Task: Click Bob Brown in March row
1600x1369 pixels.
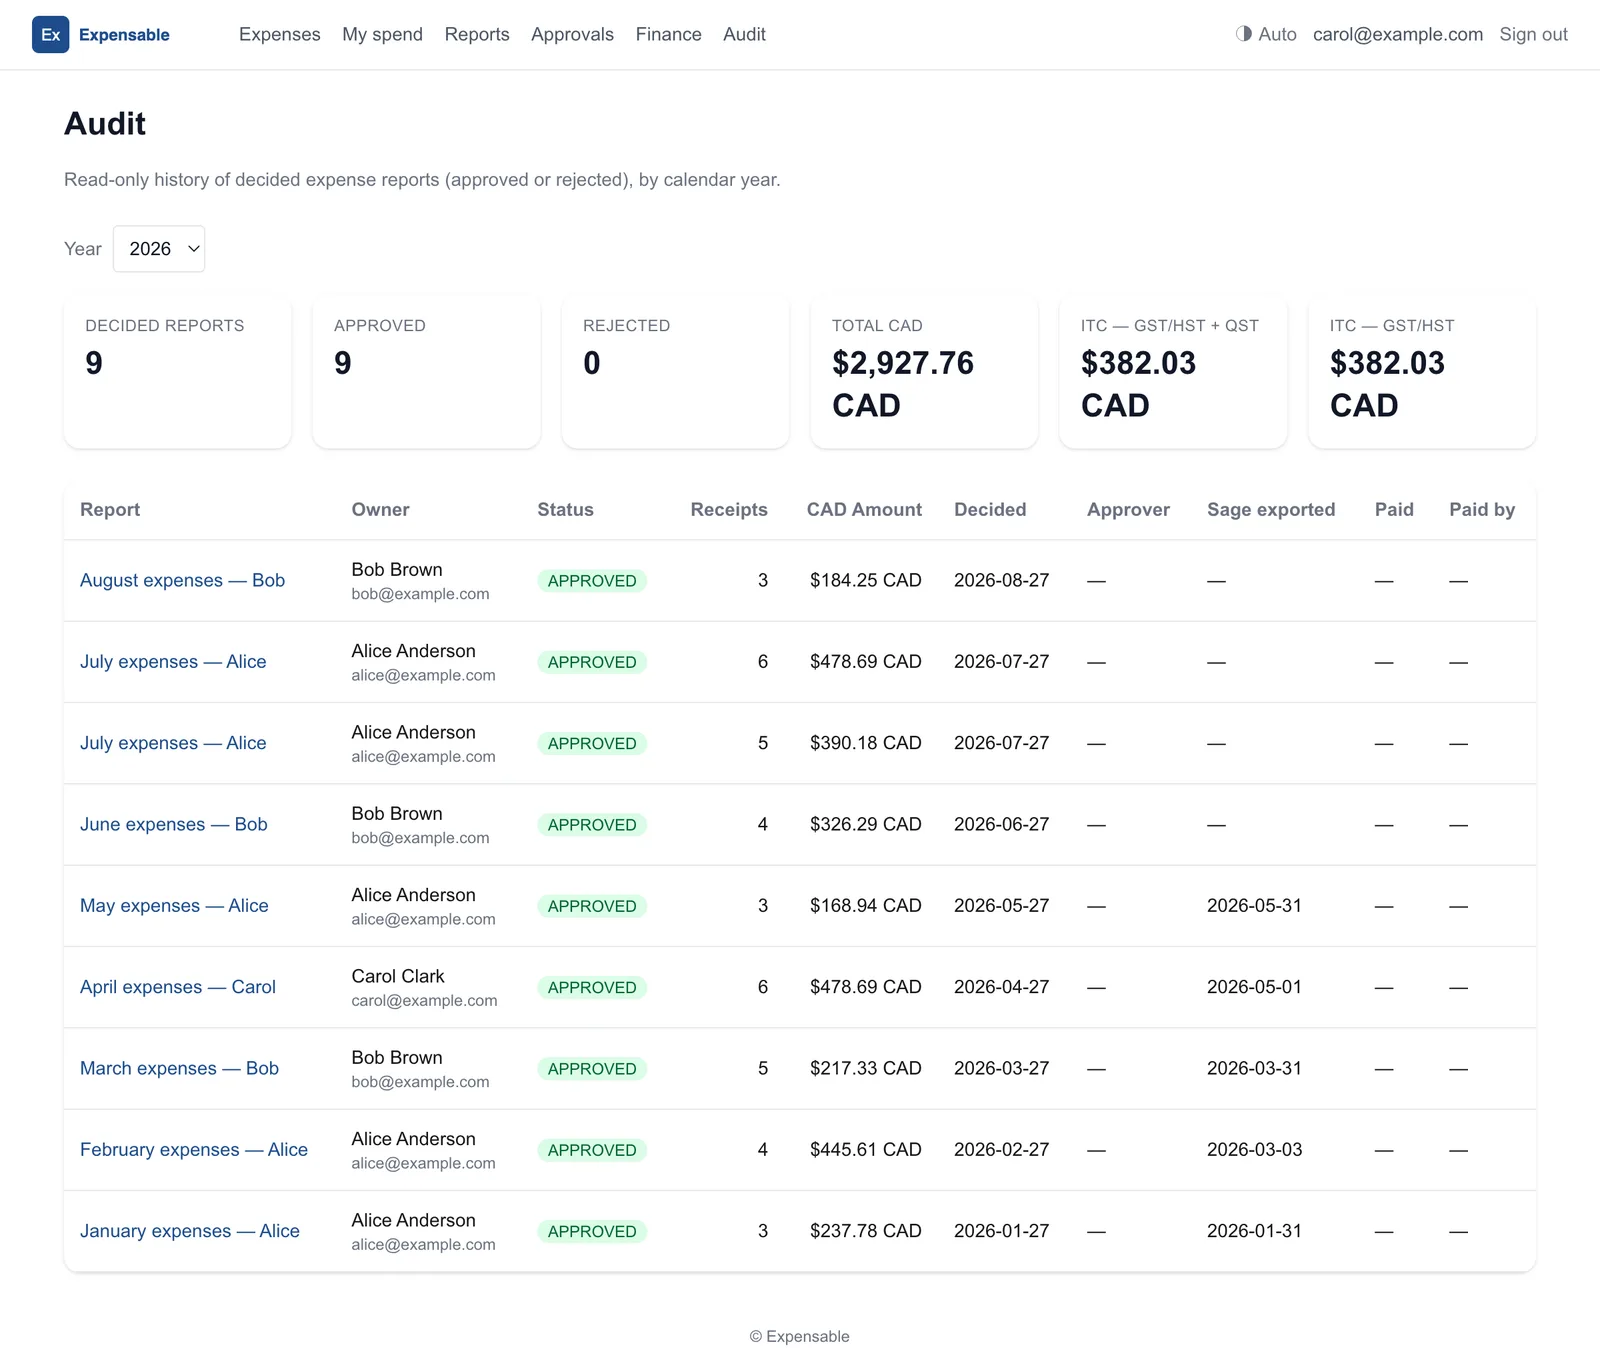Action: 397,1058
